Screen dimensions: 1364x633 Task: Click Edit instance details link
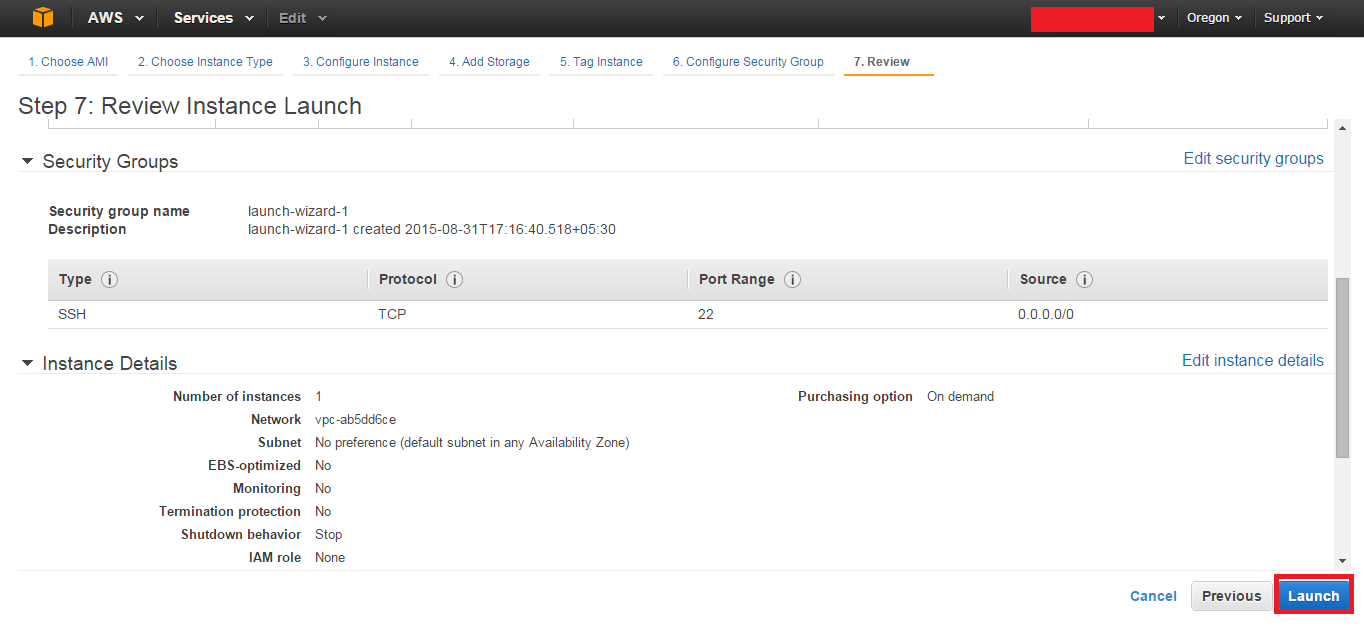[x=1252, y=360]
